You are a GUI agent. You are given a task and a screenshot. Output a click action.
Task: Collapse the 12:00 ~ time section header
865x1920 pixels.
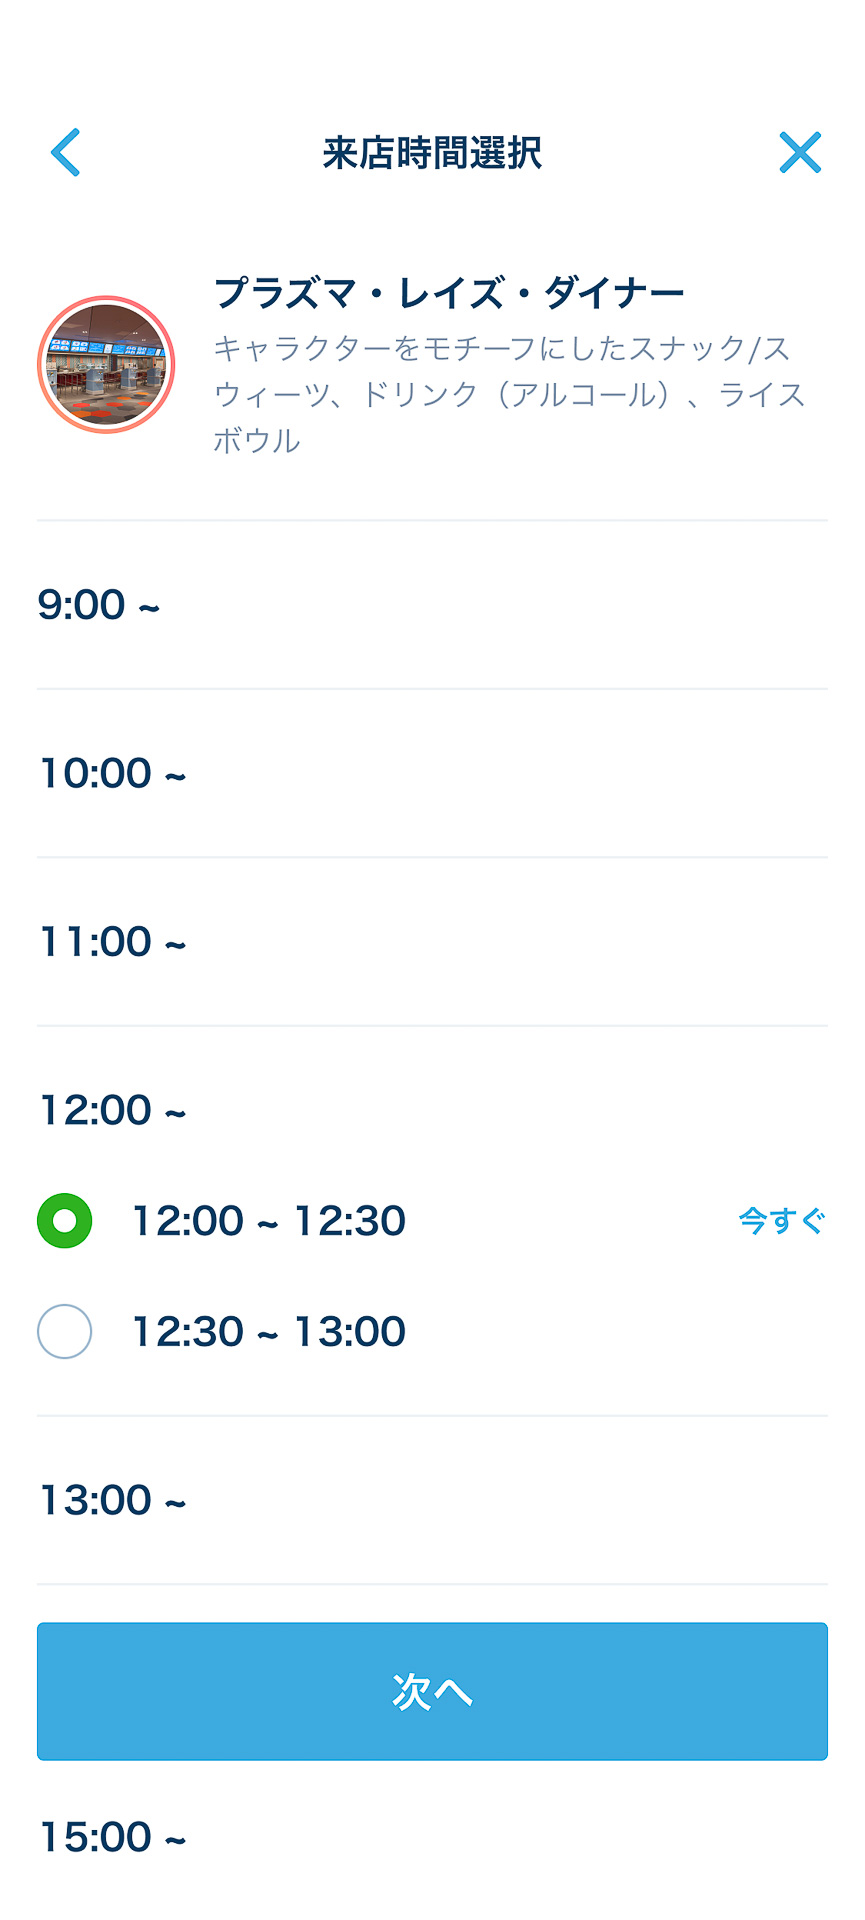[x=112, y=1111]
